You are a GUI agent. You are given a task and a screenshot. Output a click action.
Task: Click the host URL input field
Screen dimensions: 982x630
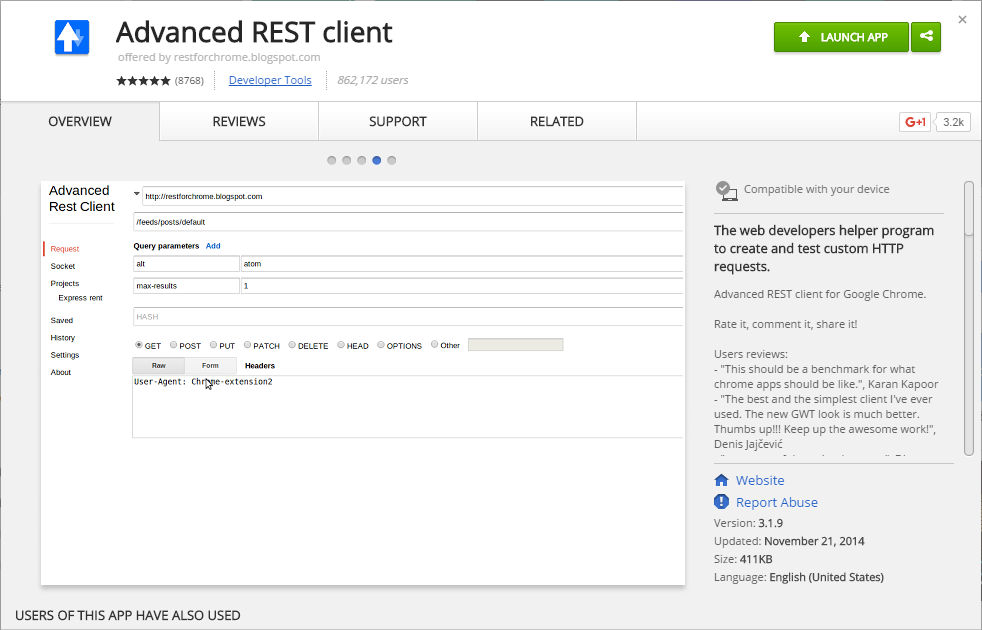click(413, 196)
